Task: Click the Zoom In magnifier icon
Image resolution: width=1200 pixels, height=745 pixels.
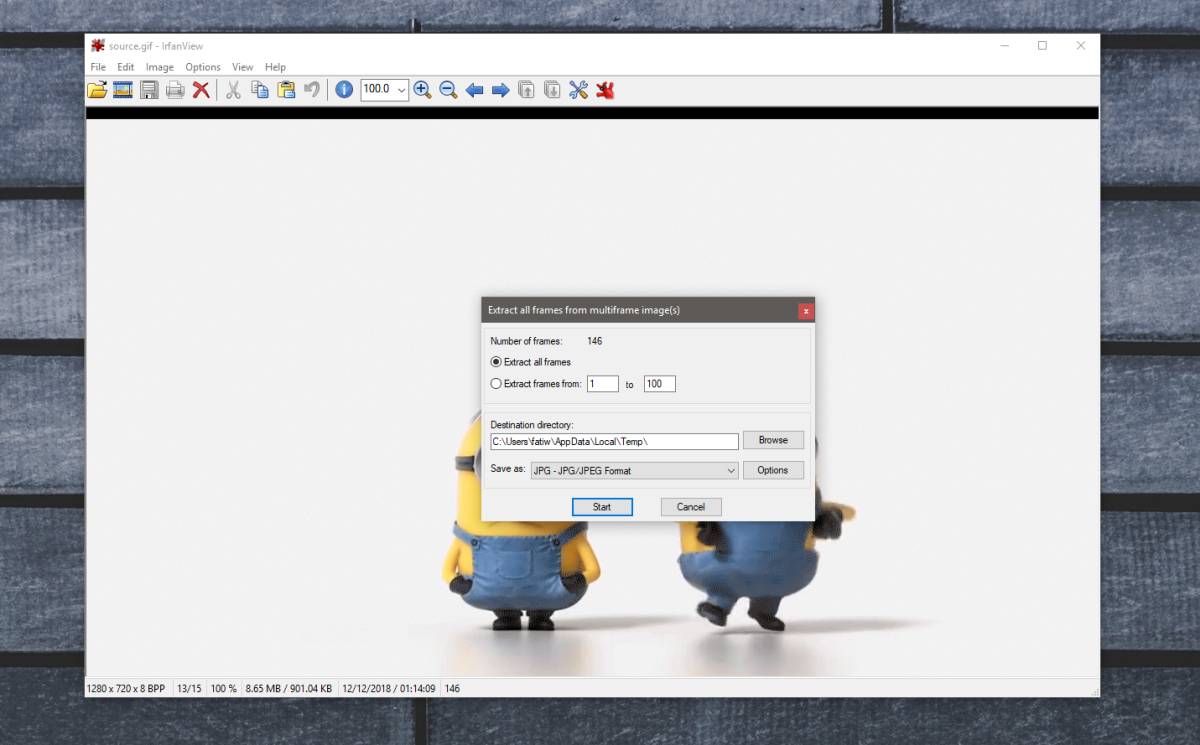Action: pyautogui.click(x=422, y=90)
